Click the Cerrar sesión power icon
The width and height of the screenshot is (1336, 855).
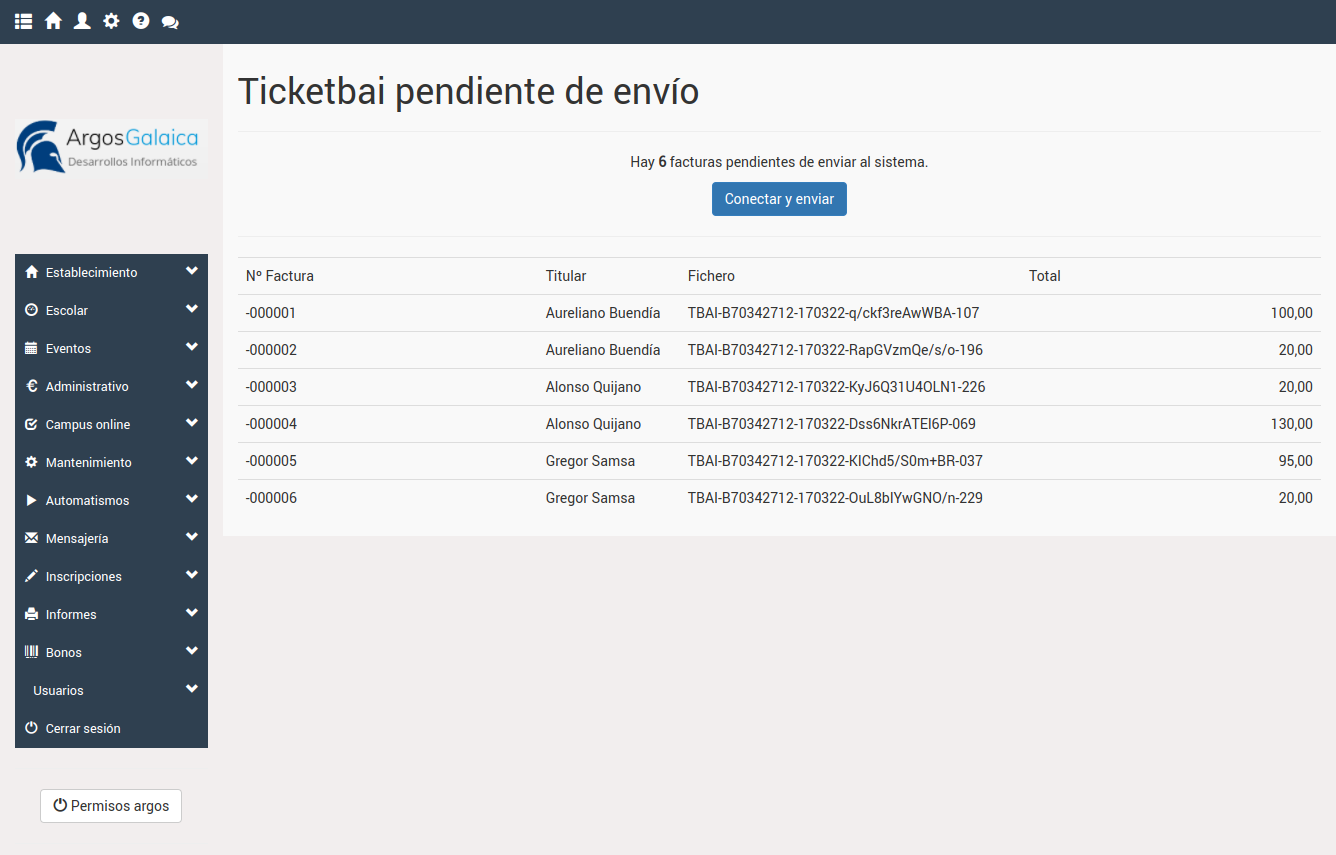coord(31,728)
